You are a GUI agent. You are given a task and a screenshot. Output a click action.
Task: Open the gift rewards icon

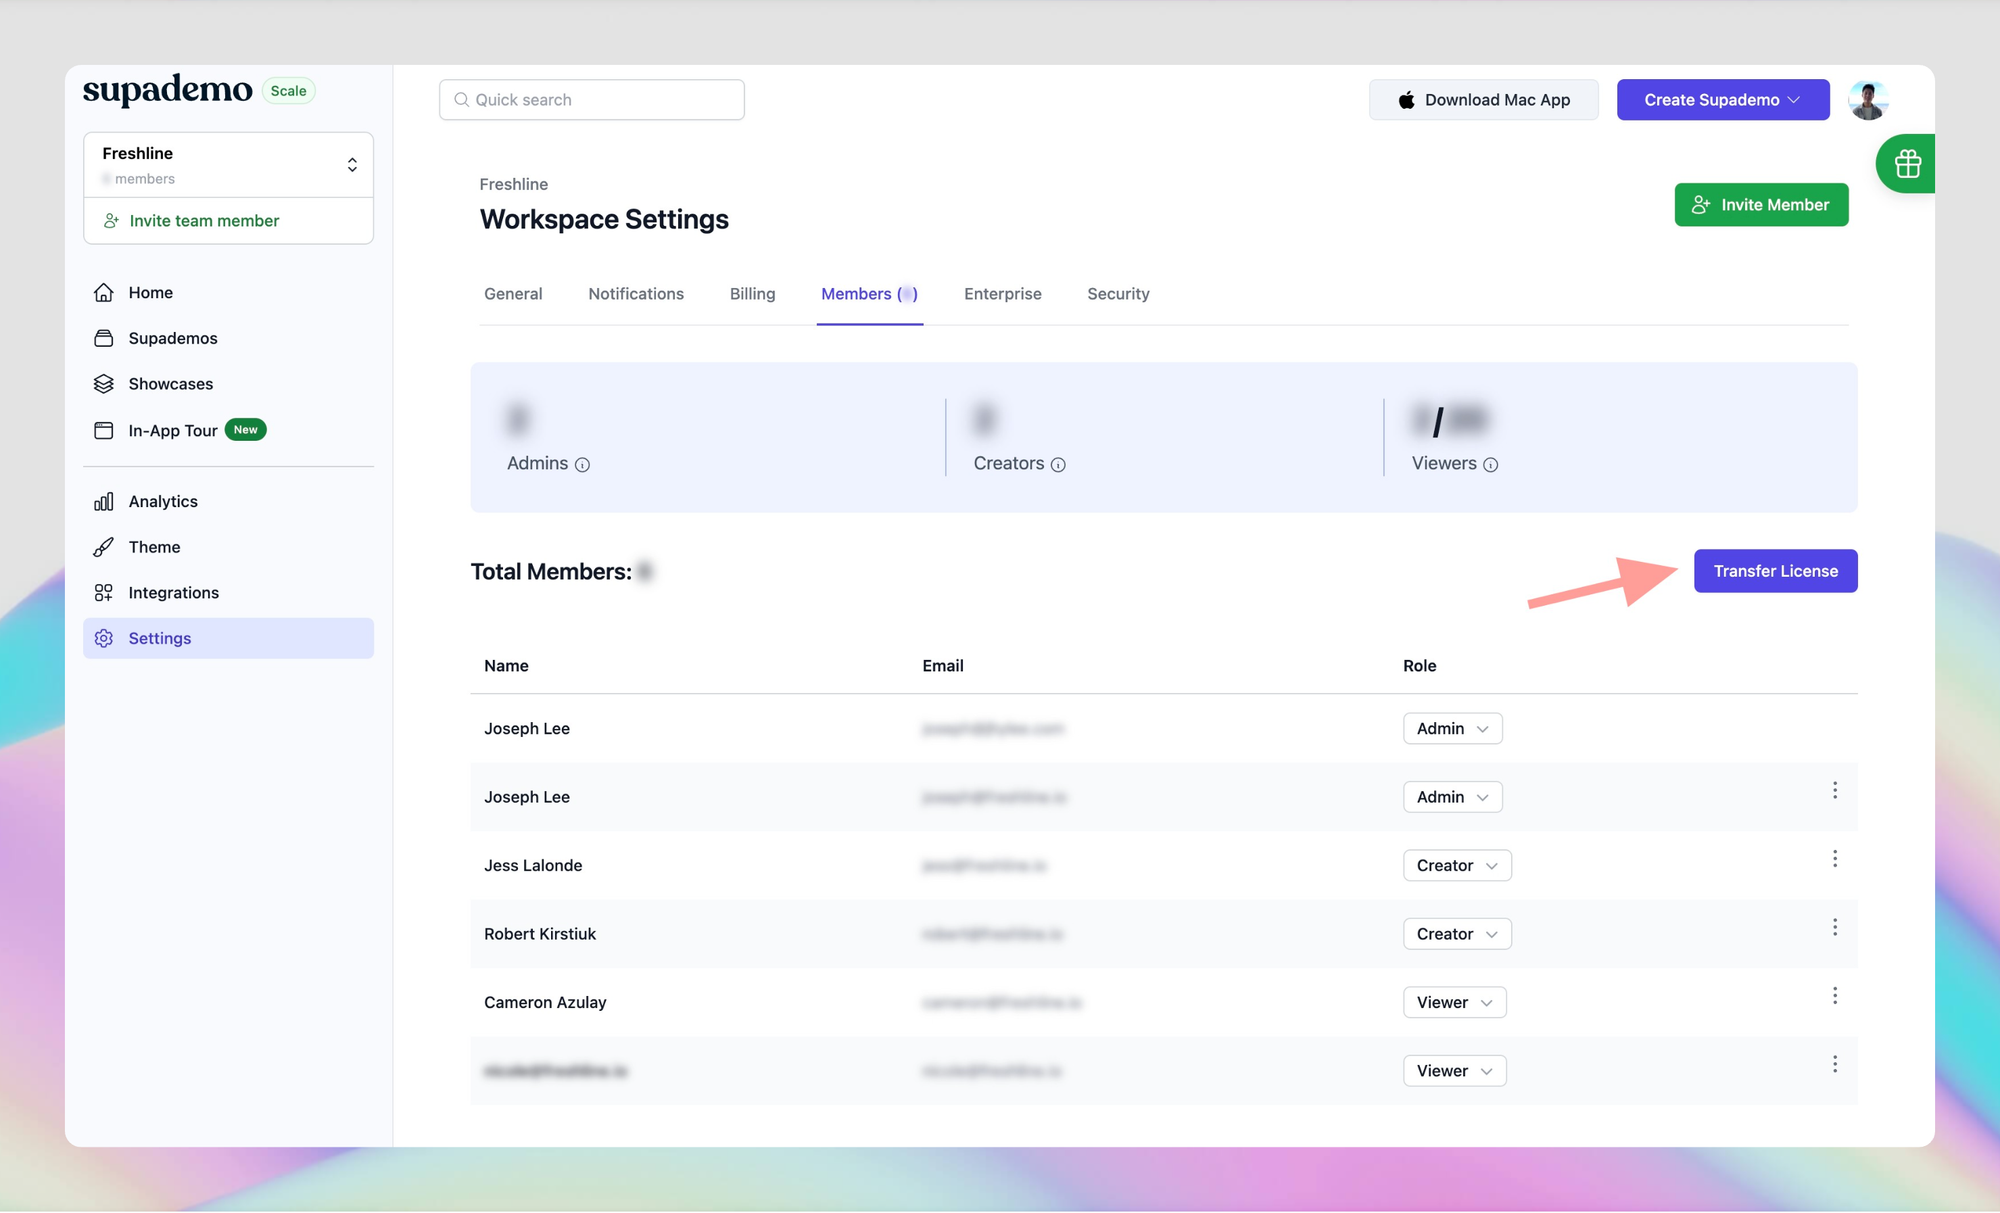coord(1907,164)
